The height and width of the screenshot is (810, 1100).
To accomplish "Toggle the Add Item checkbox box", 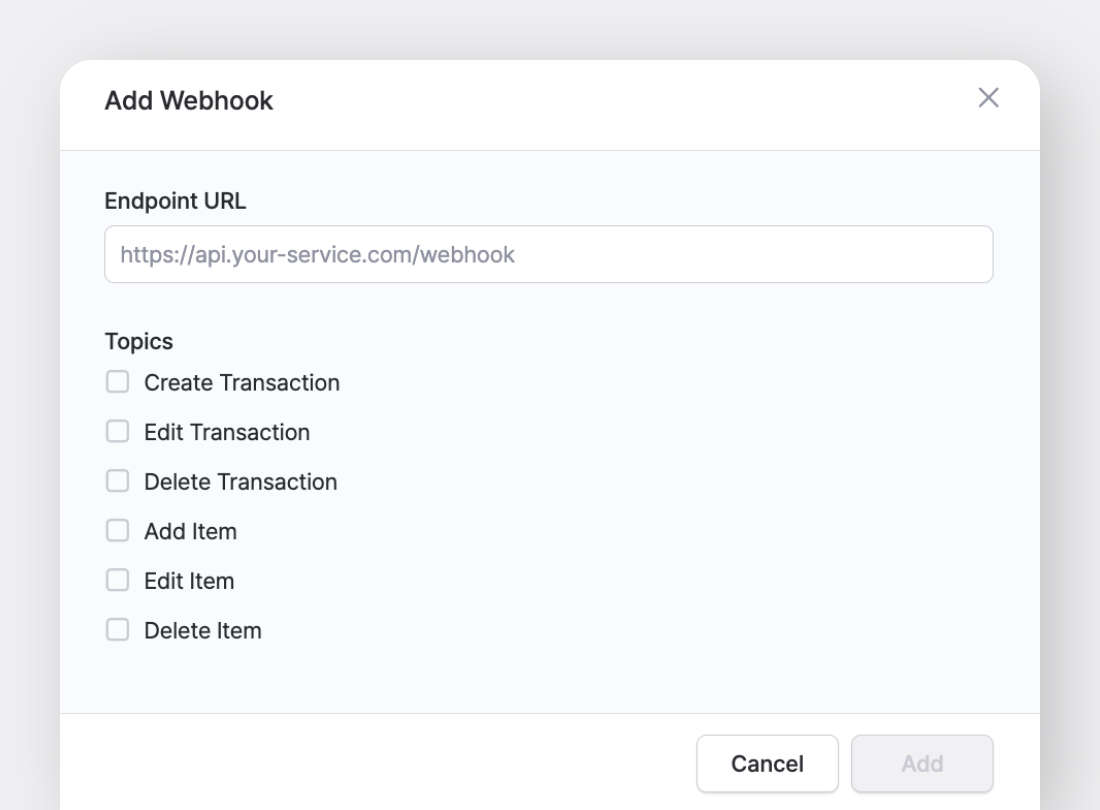I will [x=118, y=531].
